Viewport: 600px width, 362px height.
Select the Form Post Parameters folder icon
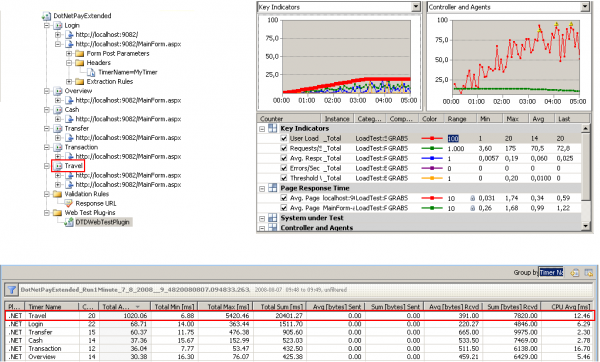80,54
